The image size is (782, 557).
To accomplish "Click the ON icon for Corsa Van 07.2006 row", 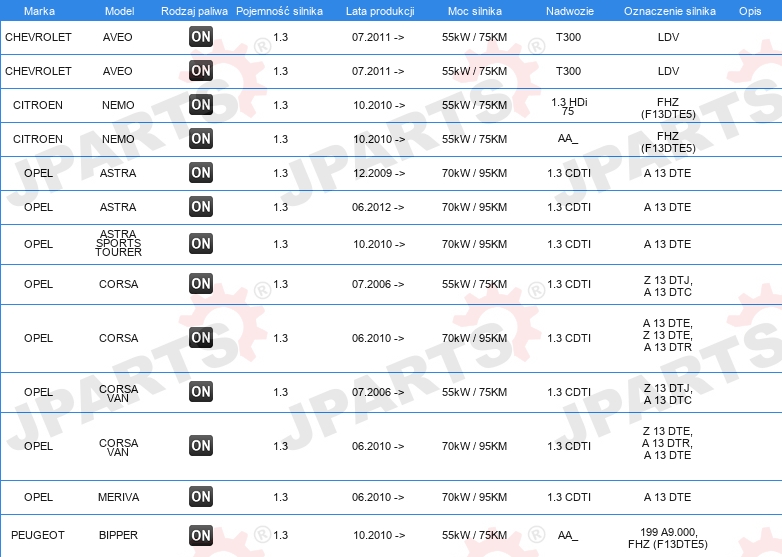I will (x=201, y=392).
